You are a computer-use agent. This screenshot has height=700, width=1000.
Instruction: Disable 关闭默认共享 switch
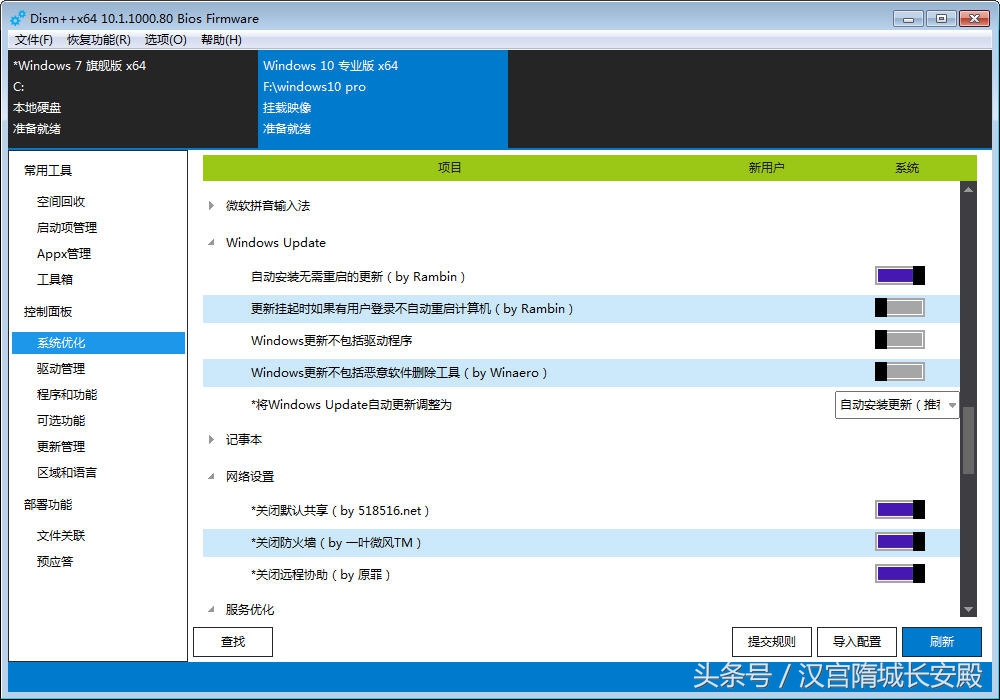(x=899, y=509)
